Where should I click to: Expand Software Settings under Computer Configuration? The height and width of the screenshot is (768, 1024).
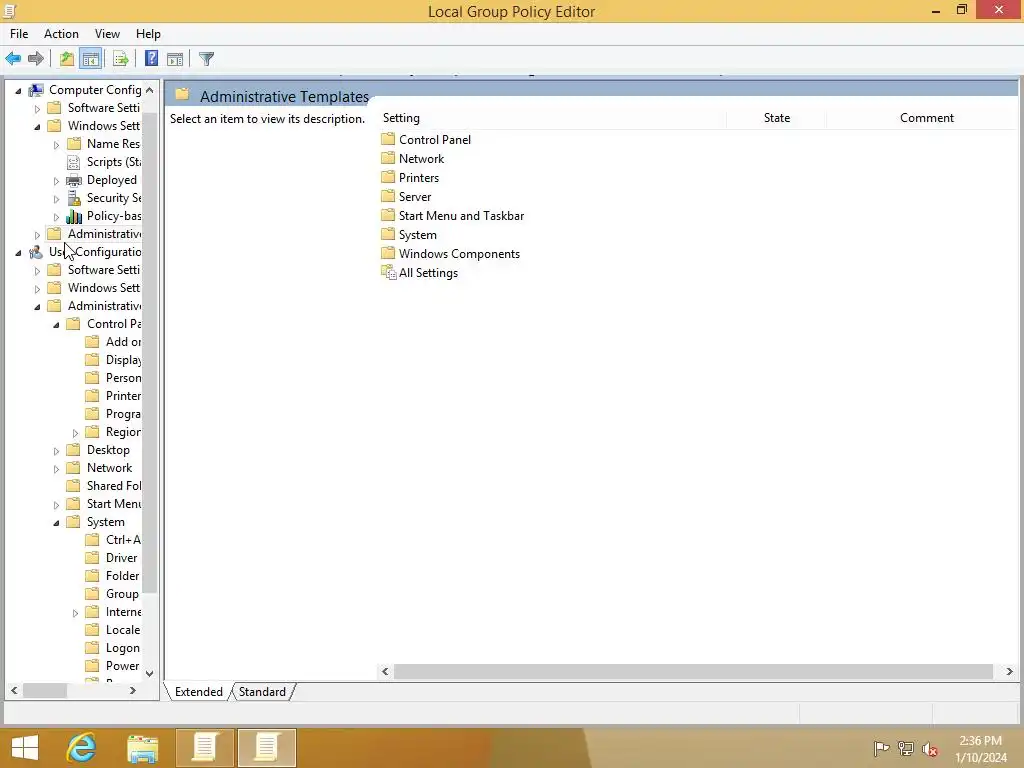(37, 108)
